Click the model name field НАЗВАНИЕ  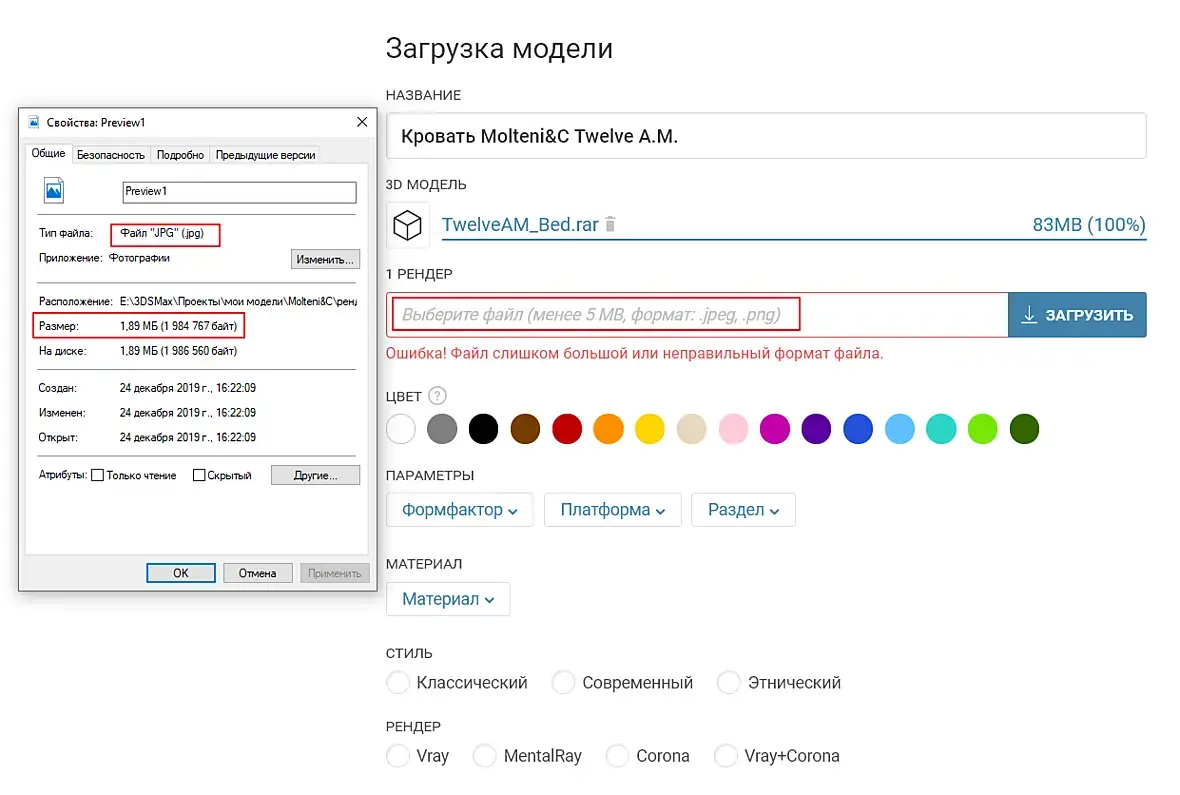pos(766,136)
